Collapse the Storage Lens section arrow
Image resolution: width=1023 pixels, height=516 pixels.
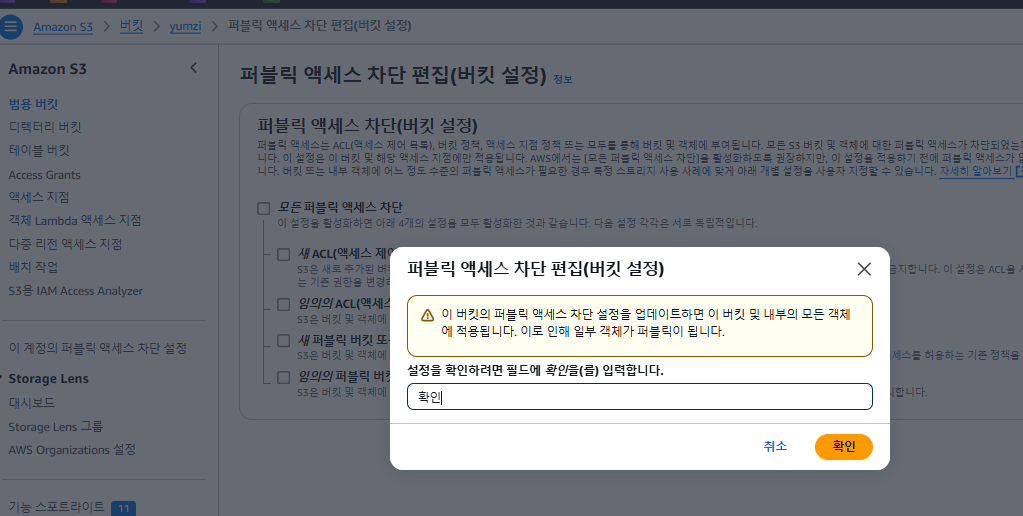(x=2, y=379)
